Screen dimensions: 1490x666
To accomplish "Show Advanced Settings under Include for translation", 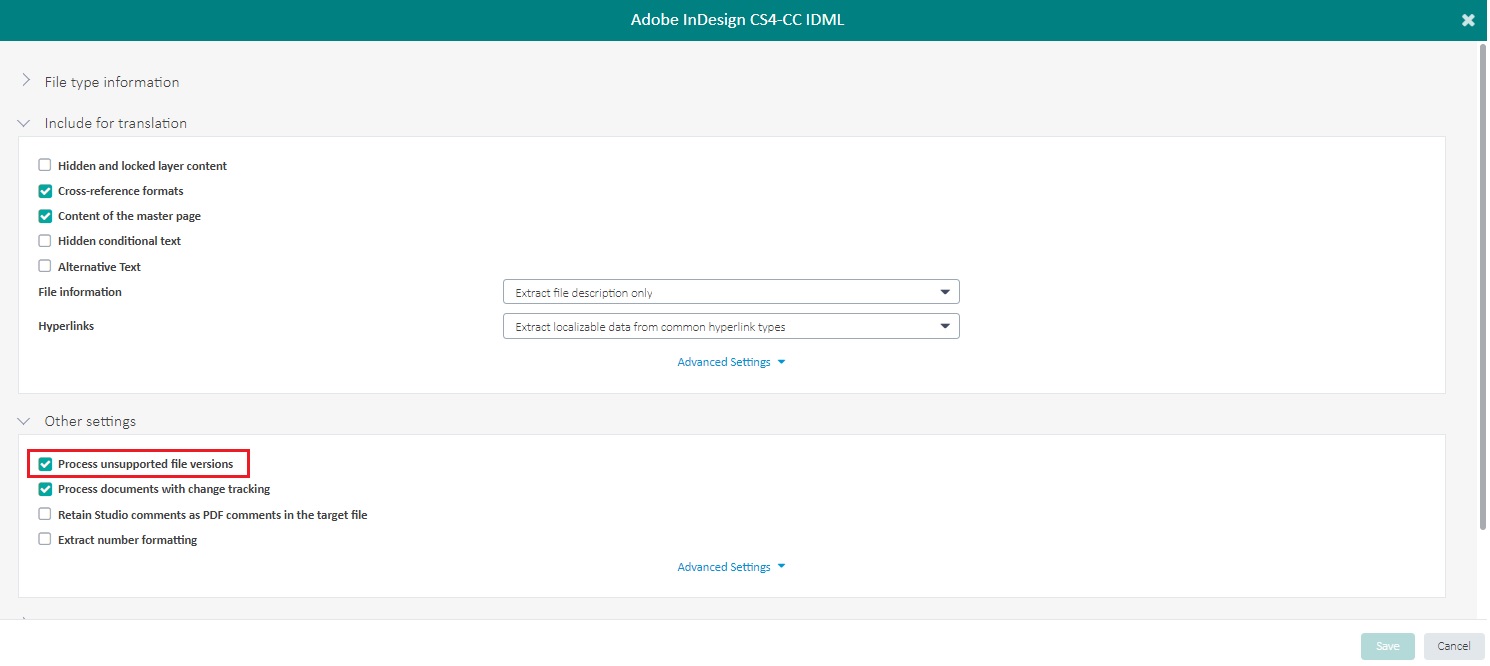I will click(731, 362).
